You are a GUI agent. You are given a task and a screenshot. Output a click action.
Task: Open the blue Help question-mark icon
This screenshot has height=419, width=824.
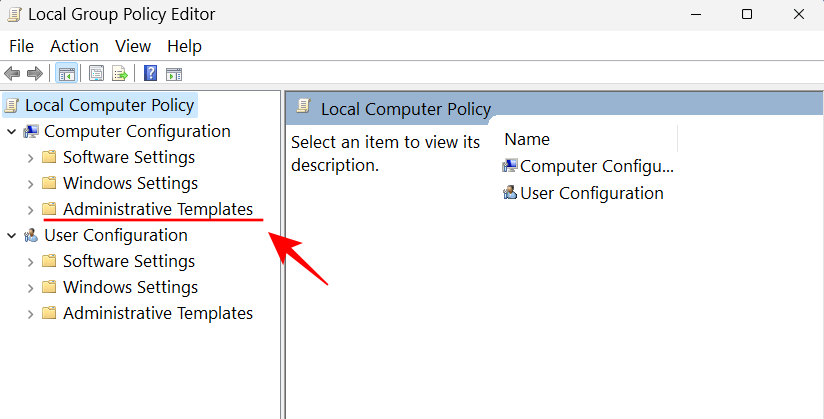(150, 73)
